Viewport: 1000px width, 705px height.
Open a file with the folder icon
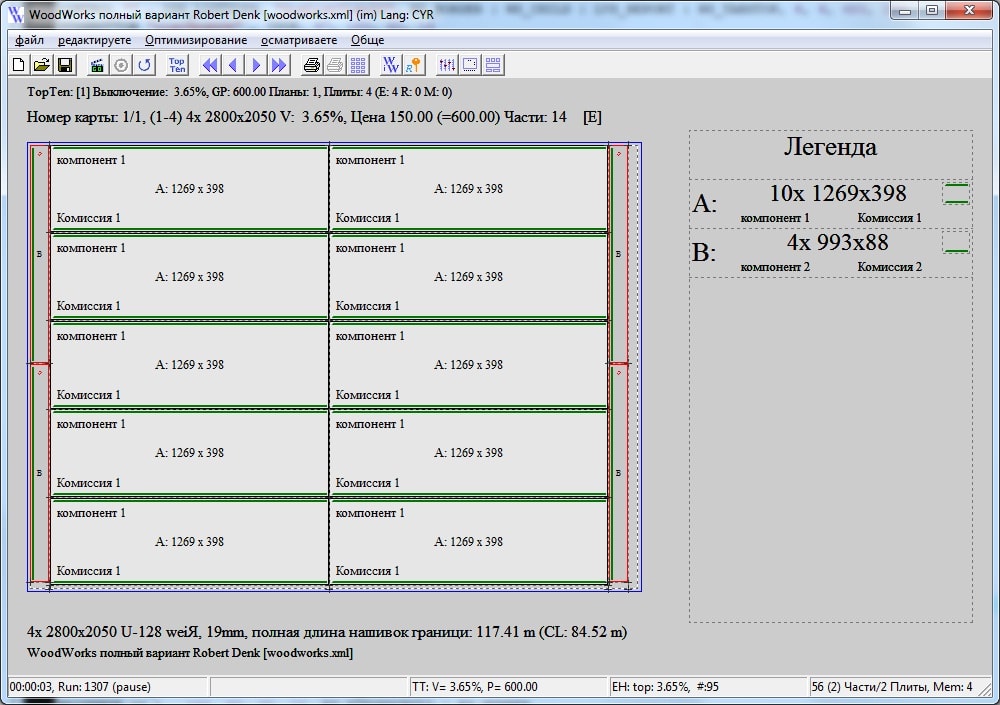pyautogui.click(x=41, y=64)
